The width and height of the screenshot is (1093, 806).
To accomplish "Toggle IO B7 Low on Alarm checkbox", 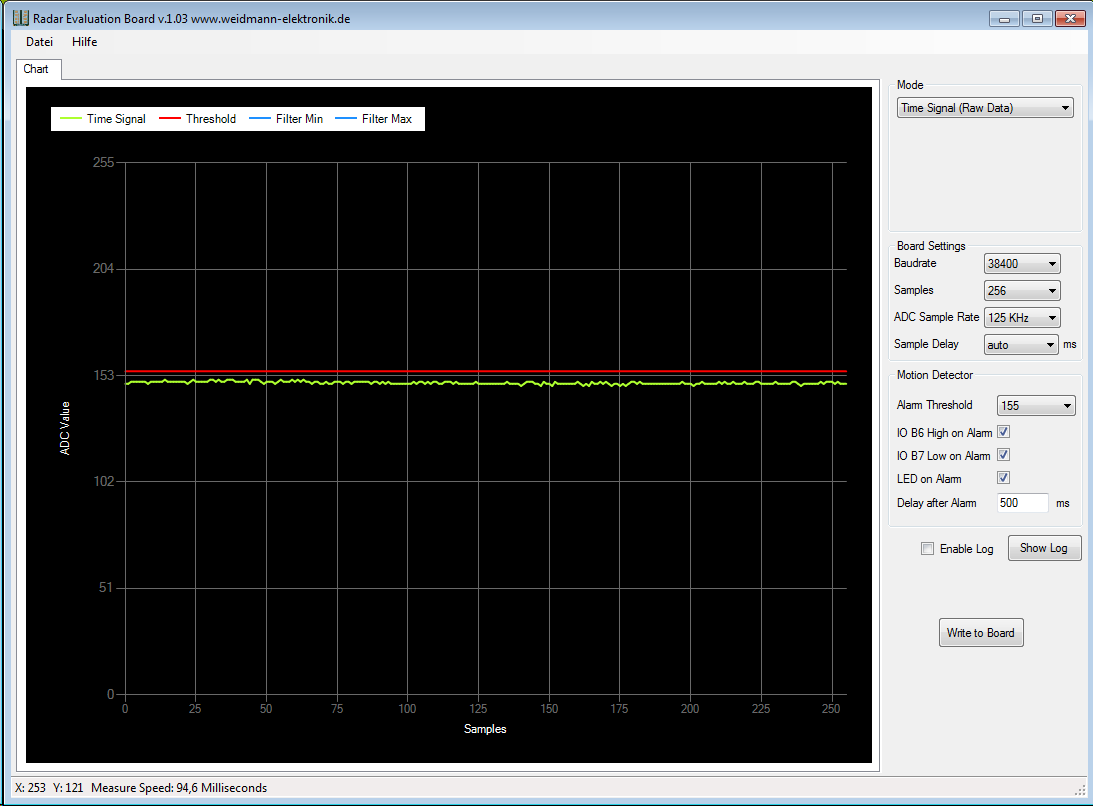I will [x=1004, y=455].
